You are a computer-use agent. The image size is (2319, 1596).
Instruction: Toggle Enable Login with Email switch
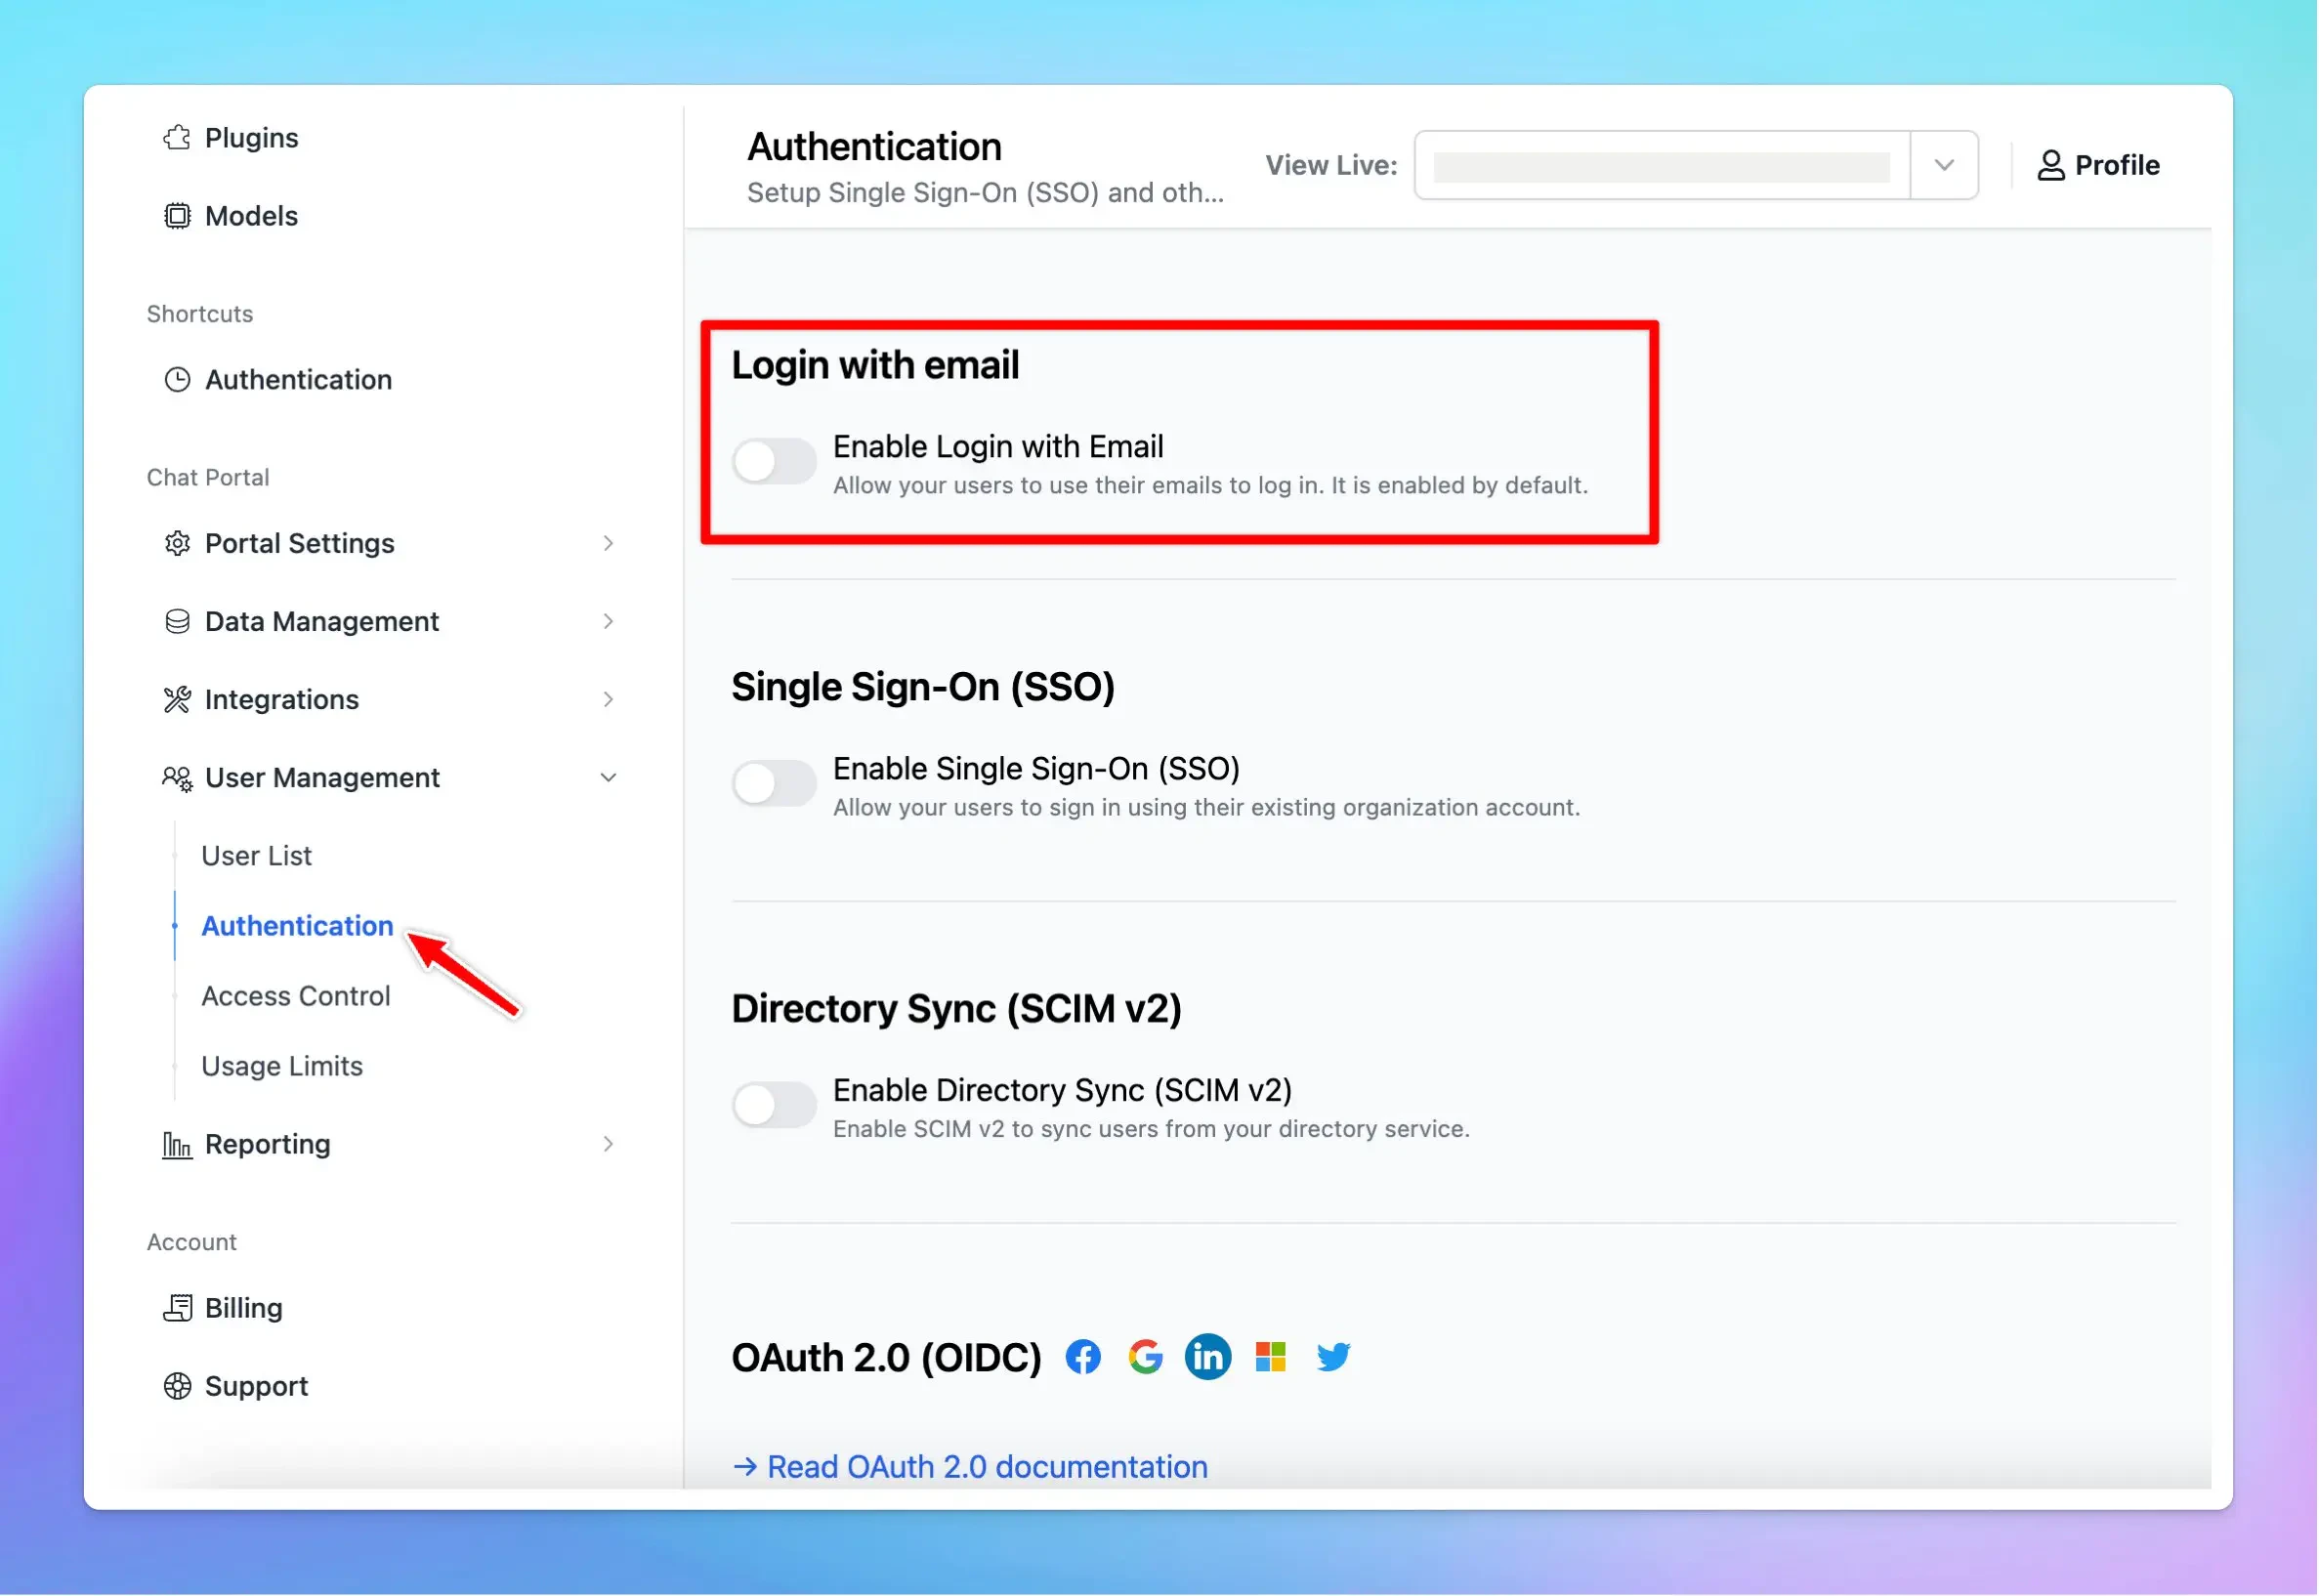774,461
